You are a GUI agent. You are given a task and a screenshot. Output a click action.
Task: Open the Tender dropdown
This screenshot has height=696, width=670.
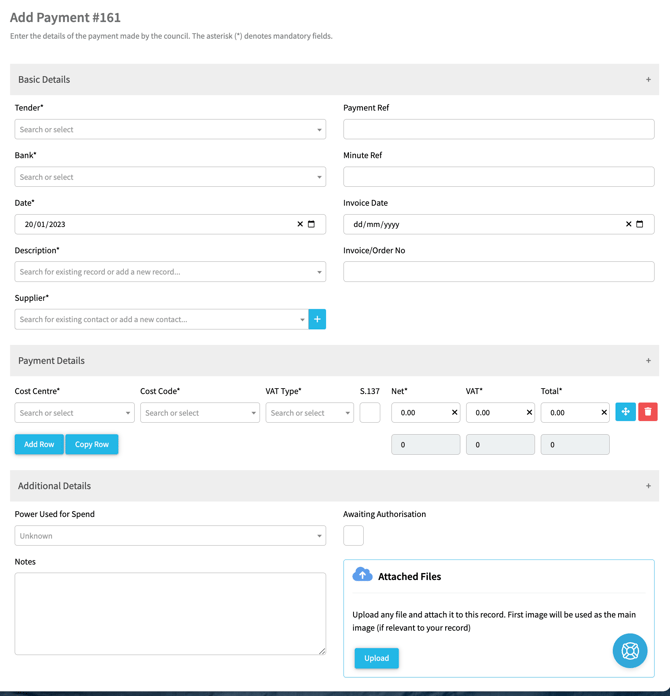(x=170, y=129)
